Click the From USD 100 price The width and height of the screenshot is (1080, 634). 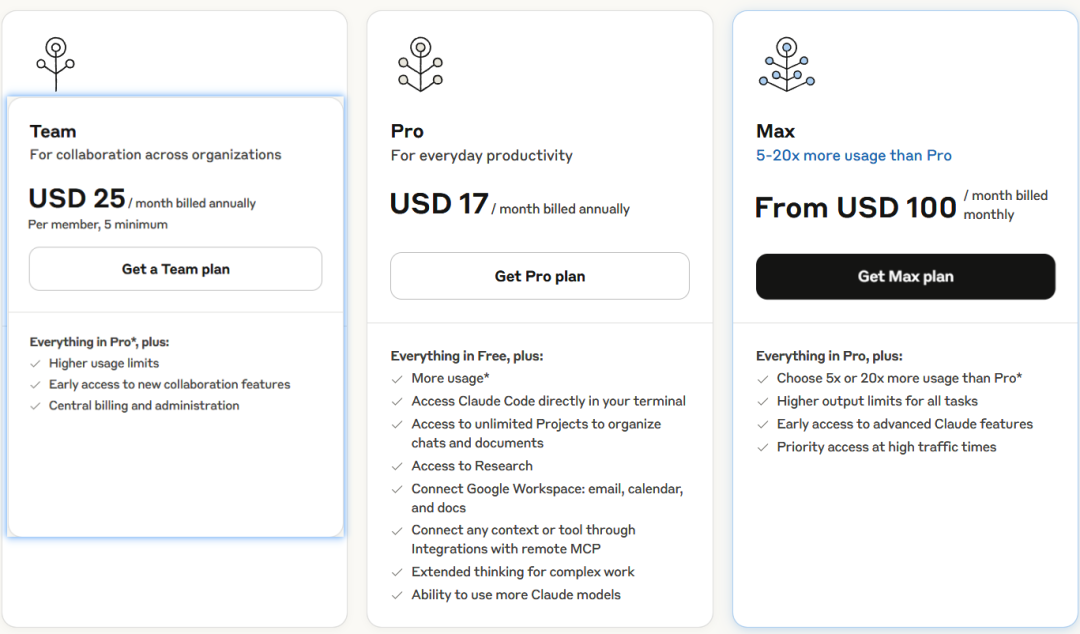click(856, 207)
